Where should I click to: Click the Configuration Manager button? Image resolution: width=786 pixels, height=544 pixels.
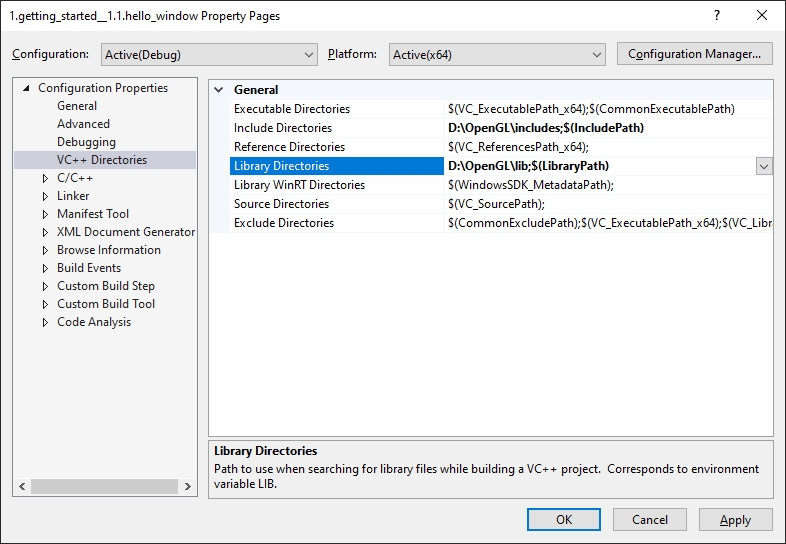point(695,54)
